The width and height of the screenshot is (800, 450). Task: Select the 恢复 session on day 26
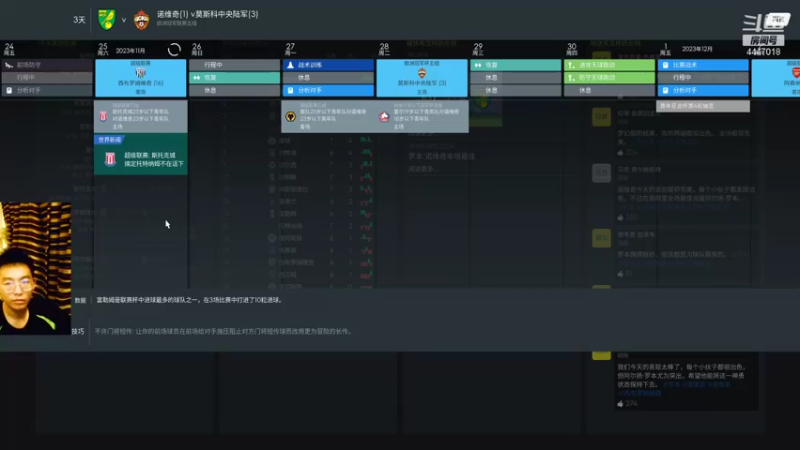[235, 78]
